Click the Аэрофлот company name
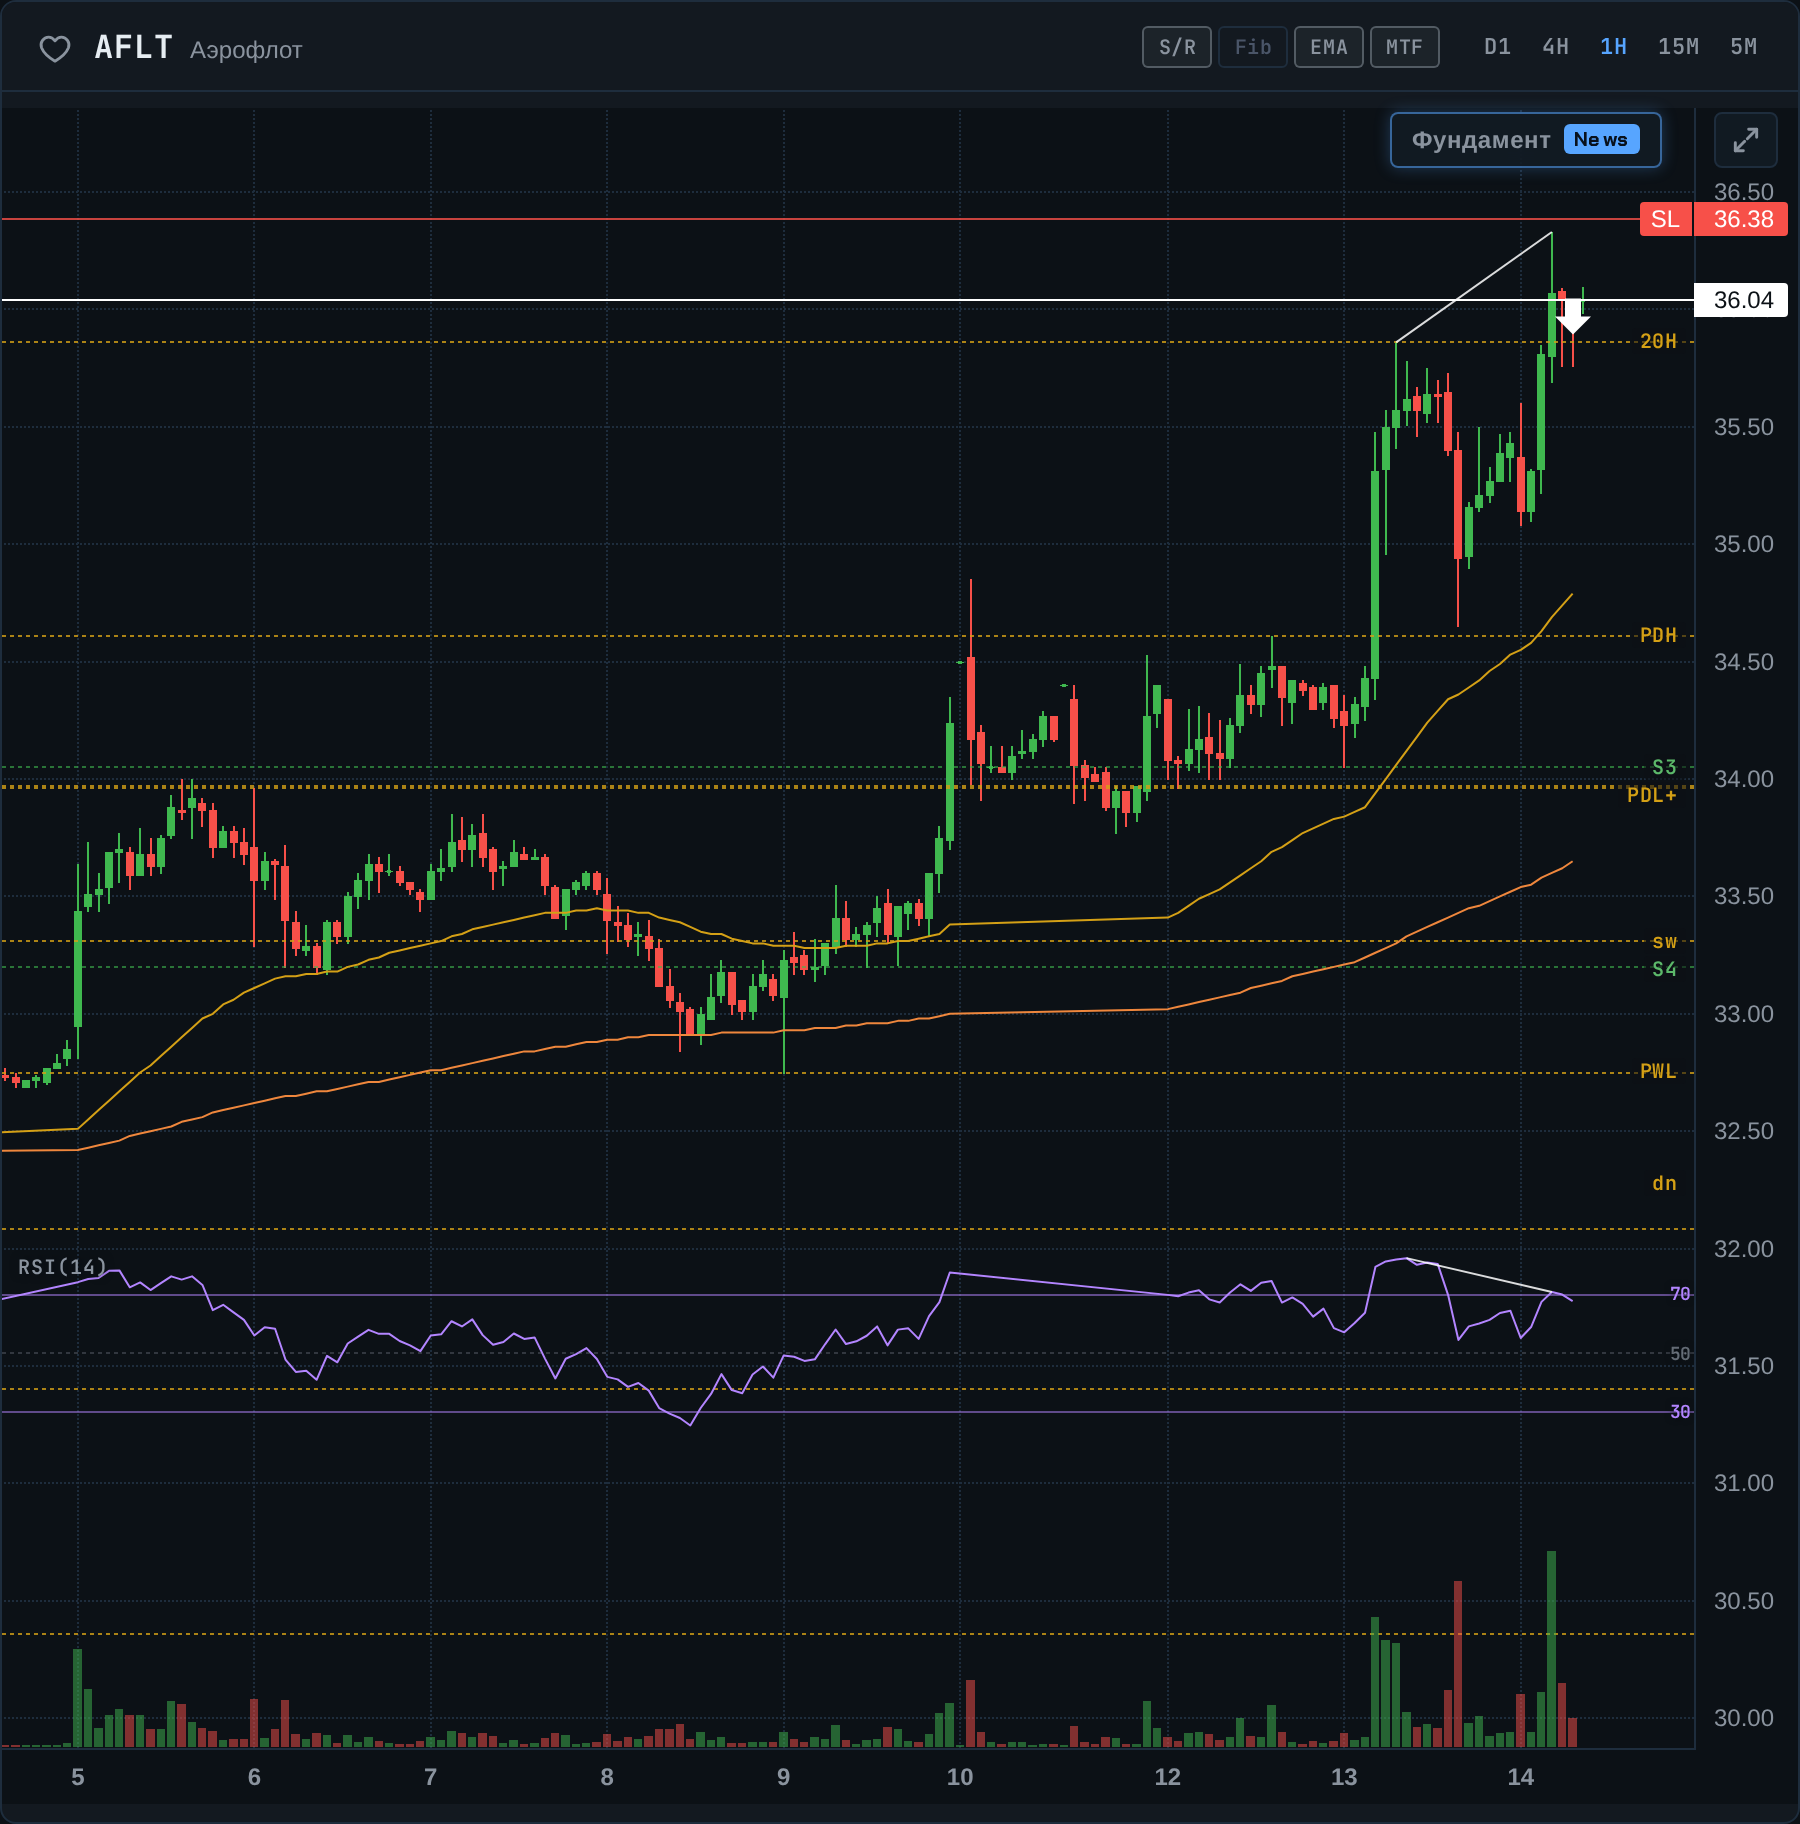 [x=246, y=50]
